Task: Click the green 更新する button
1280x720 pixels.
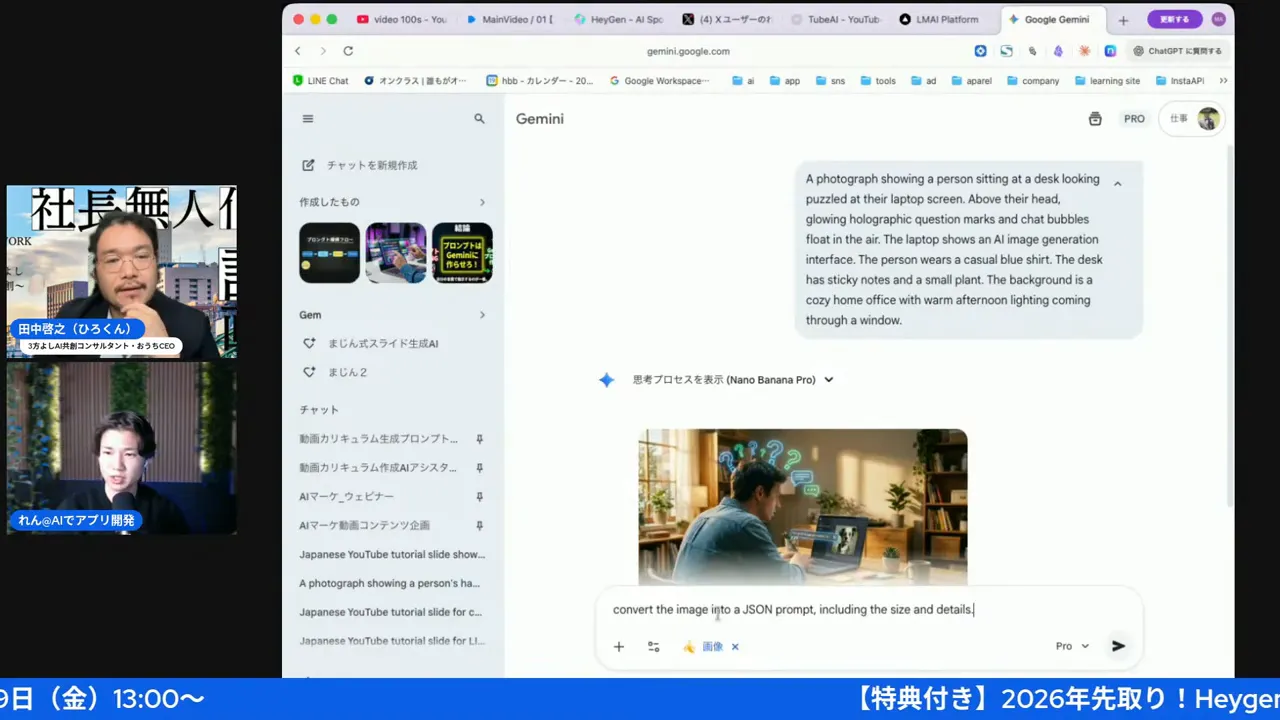Action: point(1174,18)
